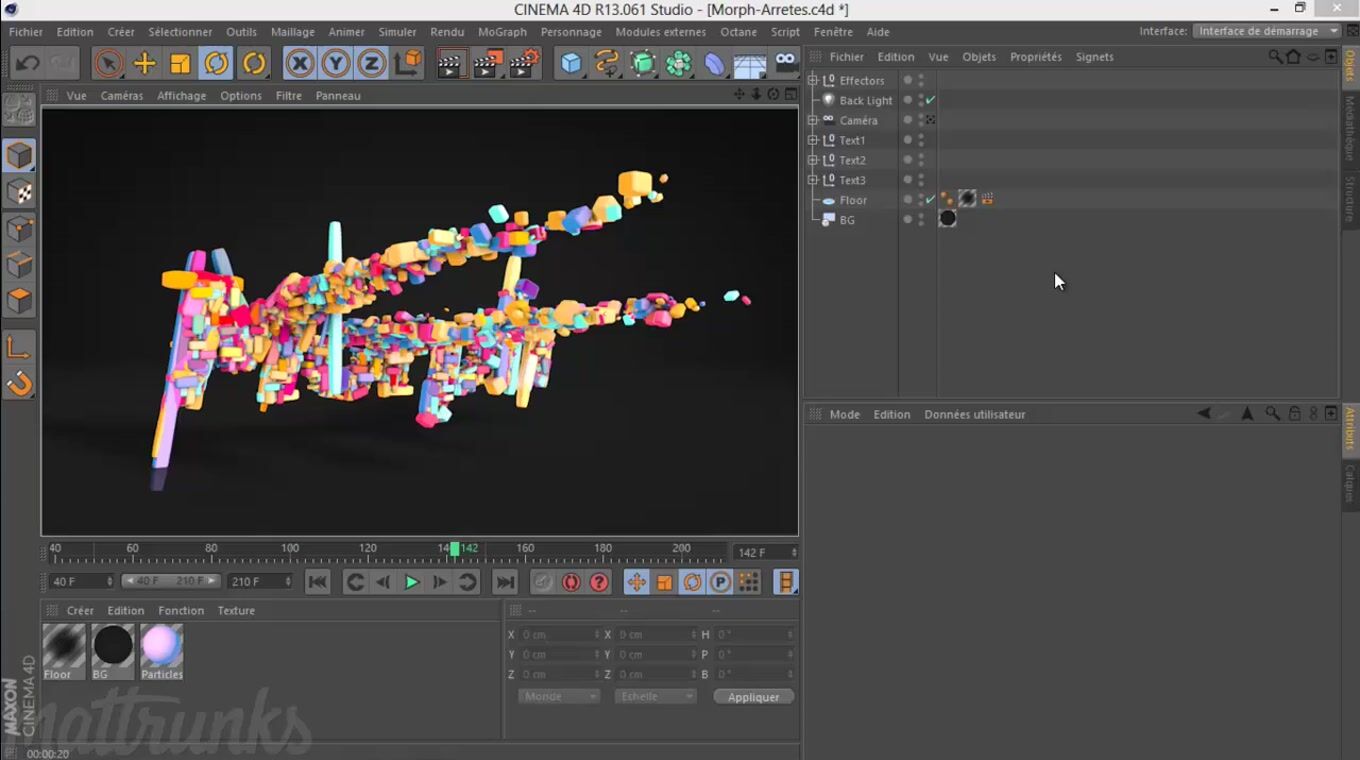Add a Cube primitive object
Image resolution: width=1360 pixels, height=760 pixels.
(x=571, y=64)
